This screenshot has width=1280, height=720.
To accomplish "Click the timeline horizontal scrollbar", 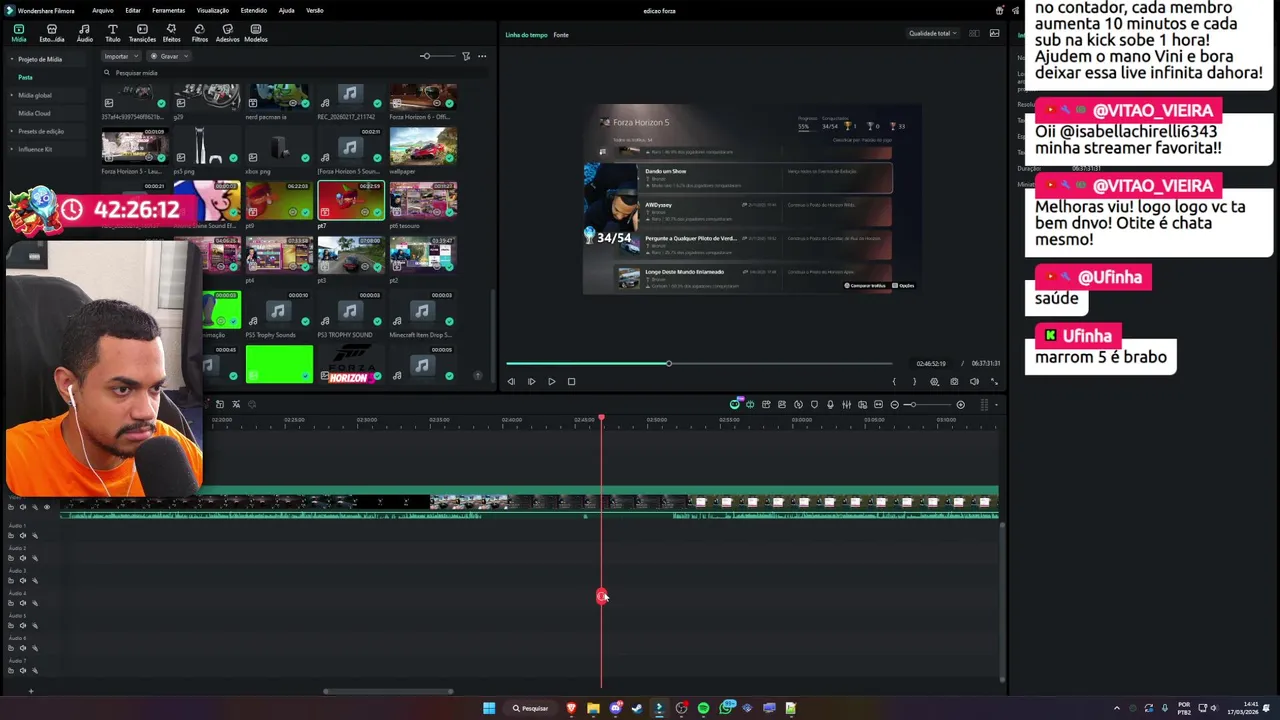I will coord(388,691).
